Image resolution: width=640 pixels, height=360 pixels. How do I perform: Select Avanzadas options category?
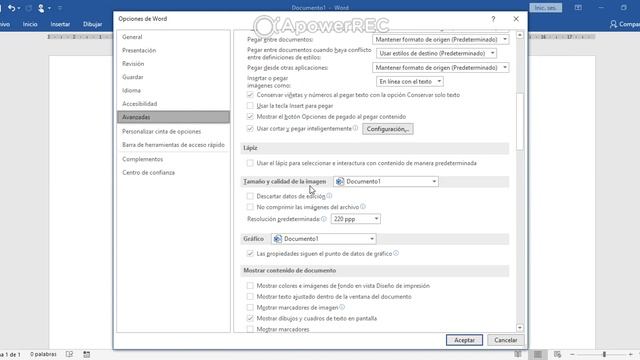[x=173, y=117]
